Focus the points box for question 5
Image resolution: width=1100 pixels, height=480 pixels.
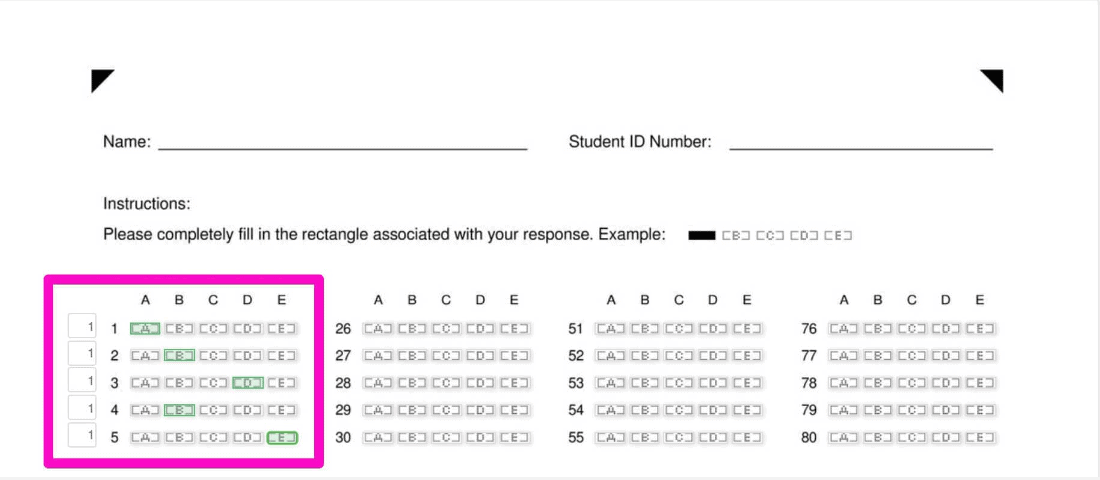[82, 435]
